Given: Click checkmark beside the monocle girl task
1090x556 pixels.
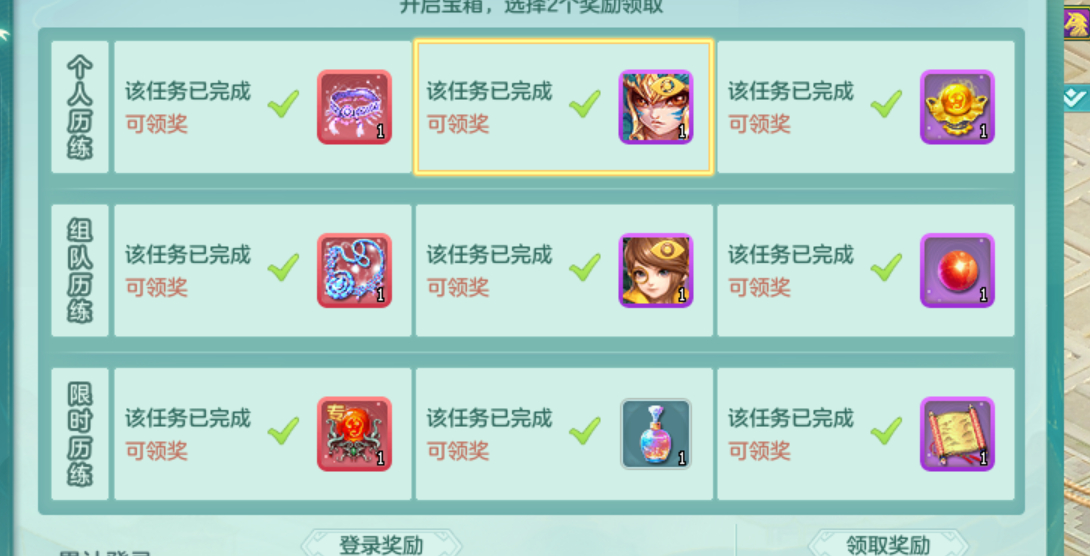Looking at the screenshot, I should 585,267.
